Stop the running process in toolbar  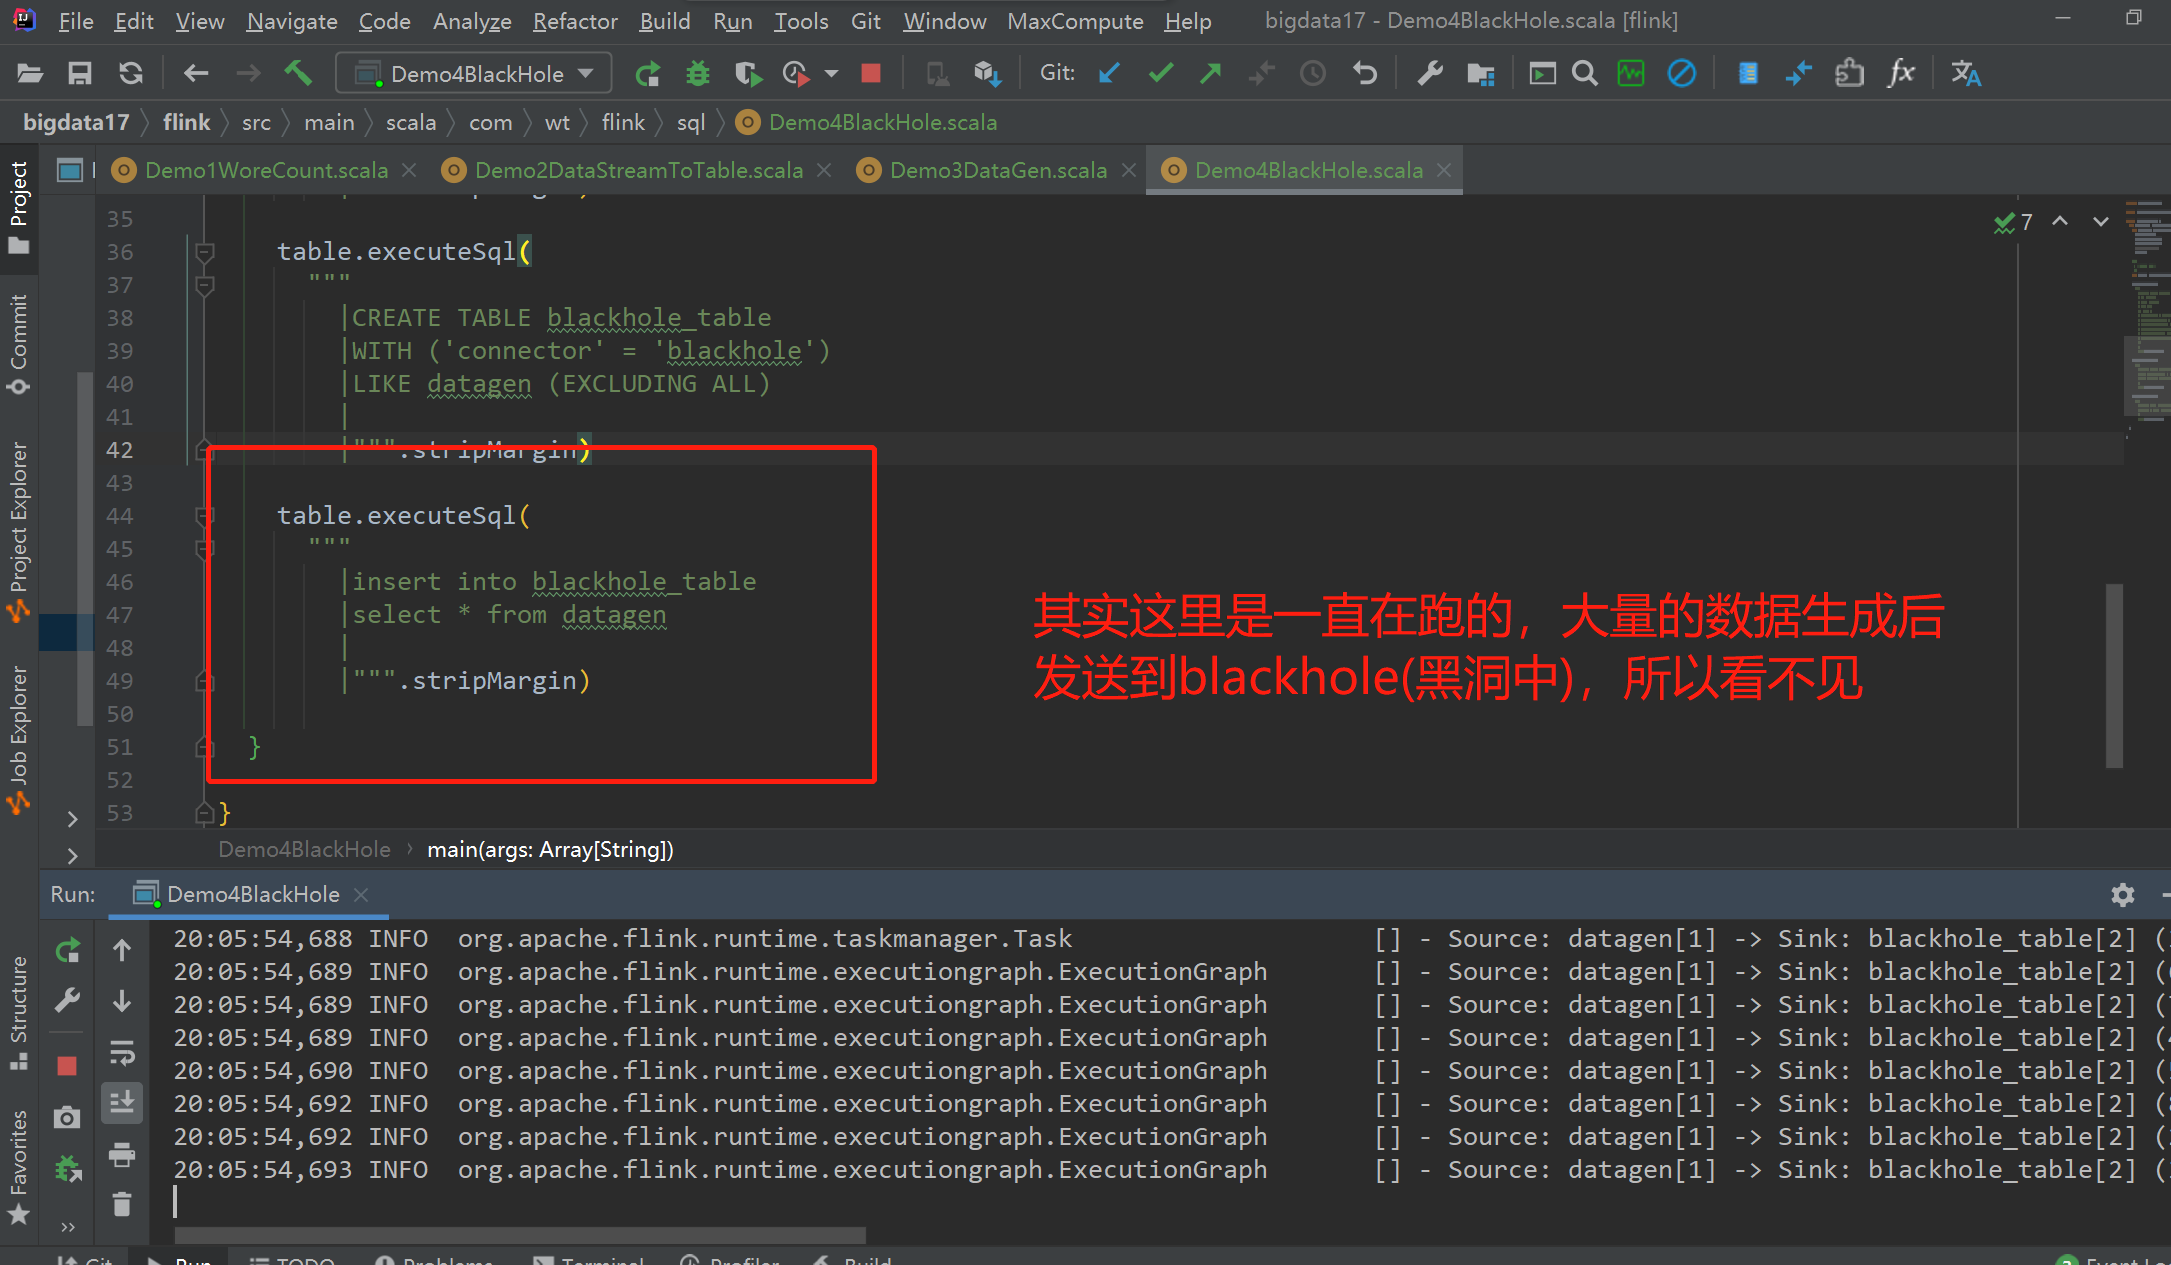[870, 73]
